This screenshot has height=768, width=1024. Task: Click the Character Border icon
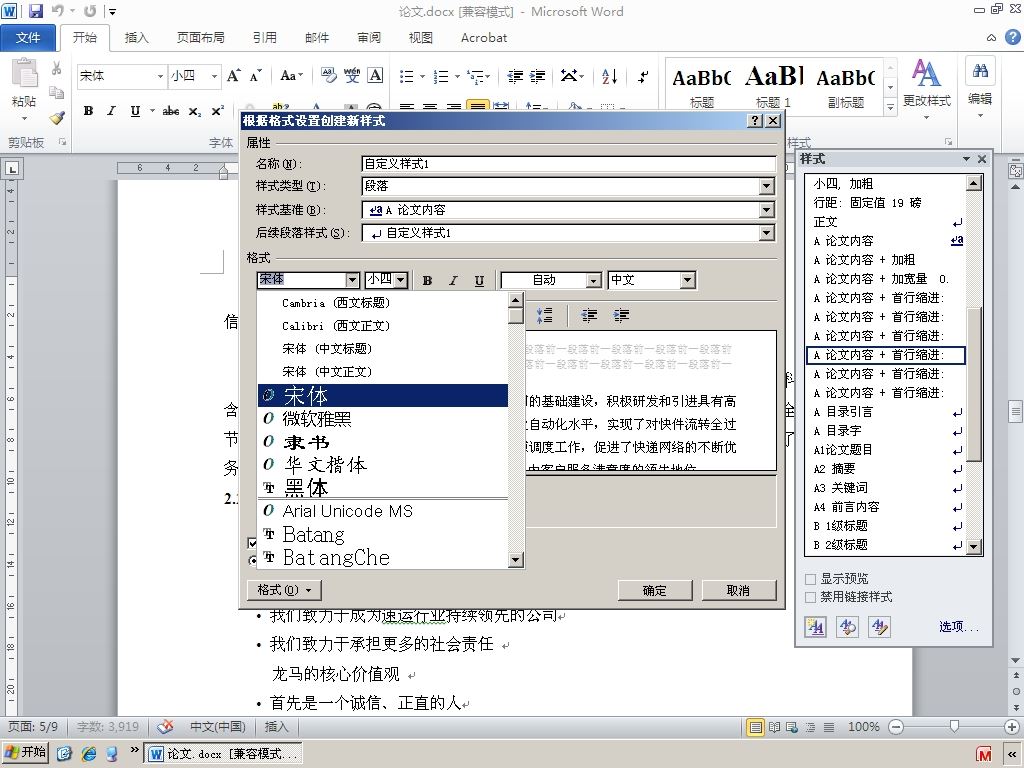(375, 76)
